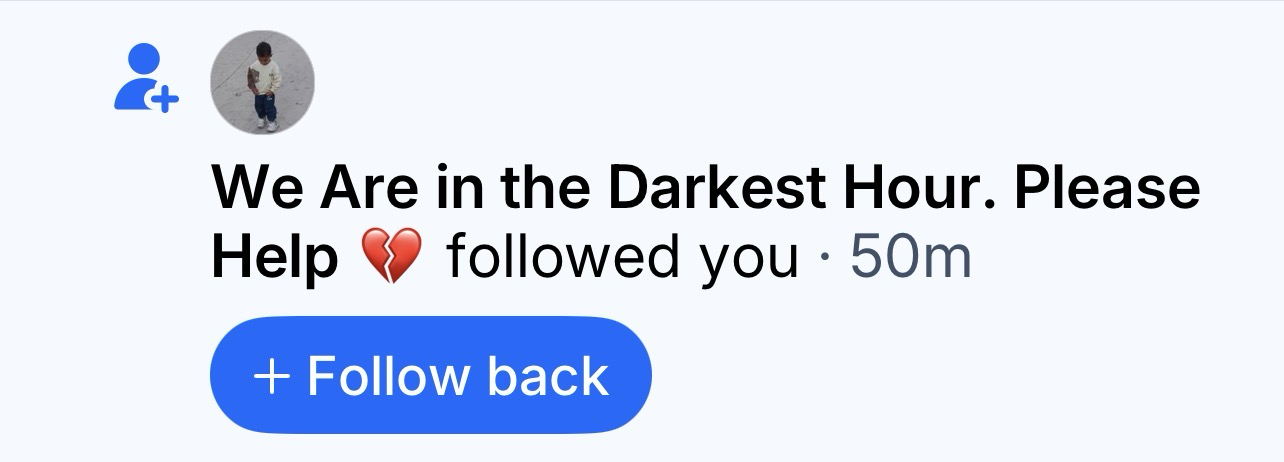Open the follower's circular profile avatar
The width and height of the screenshot is (1284, 462).
tap(262, 82)
